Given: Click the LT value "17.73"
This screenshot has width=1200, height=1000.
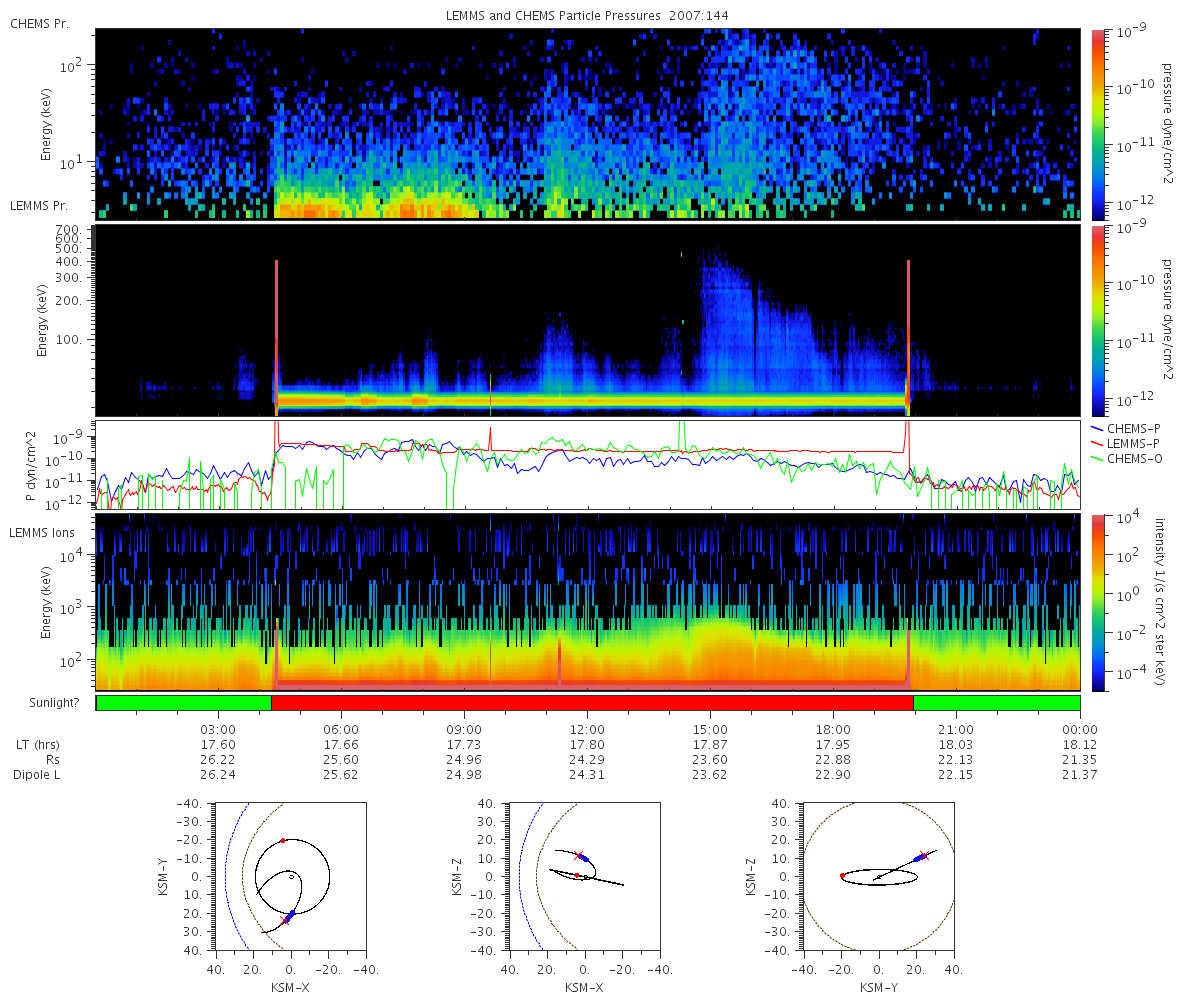Looking at the screenshot, I should [x=464, y=745].
